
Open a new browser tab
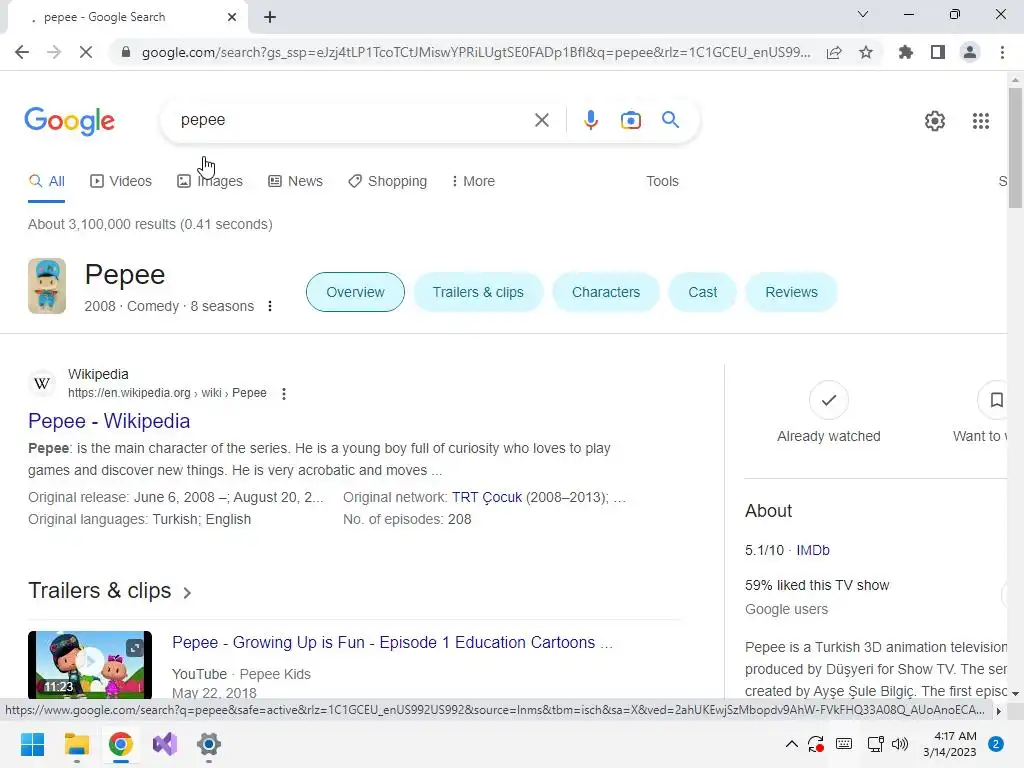click(270, 17)
